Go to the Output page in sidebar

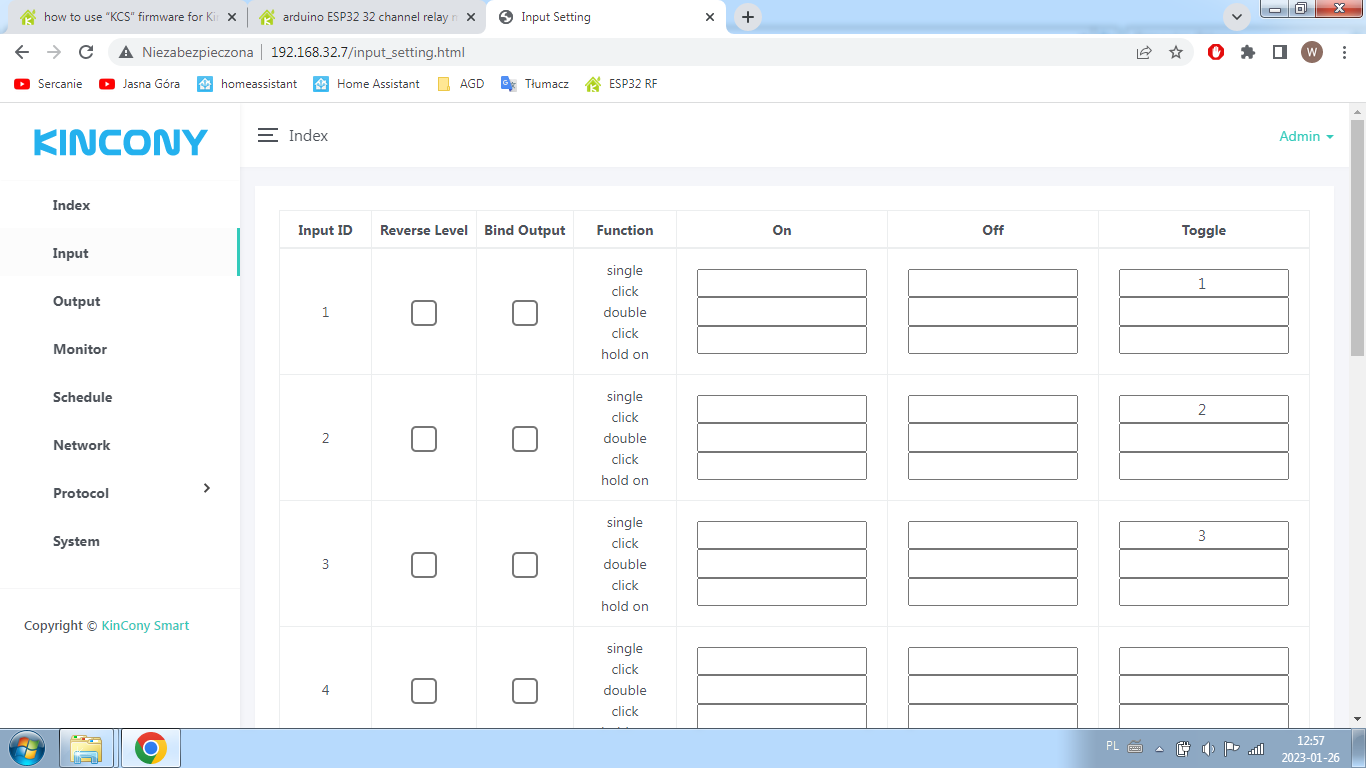[x=77, y=301]
